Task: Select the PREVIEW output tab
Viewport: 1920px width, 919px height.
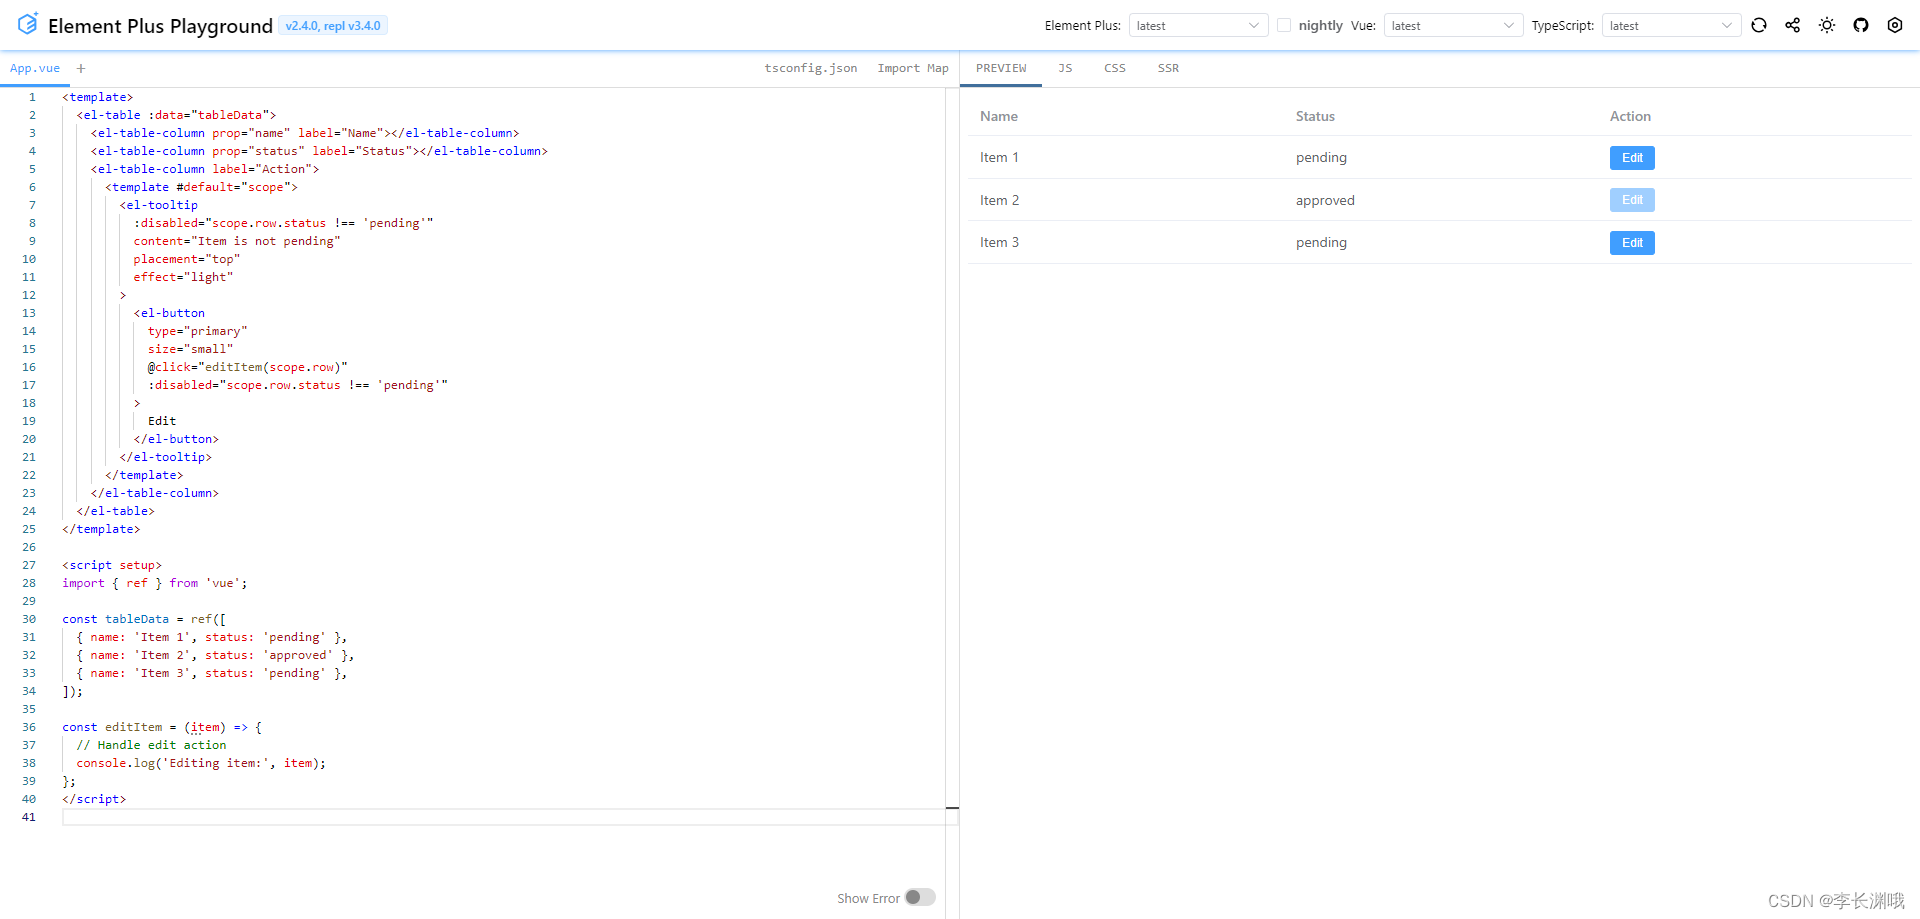Action: [1001, 68]
